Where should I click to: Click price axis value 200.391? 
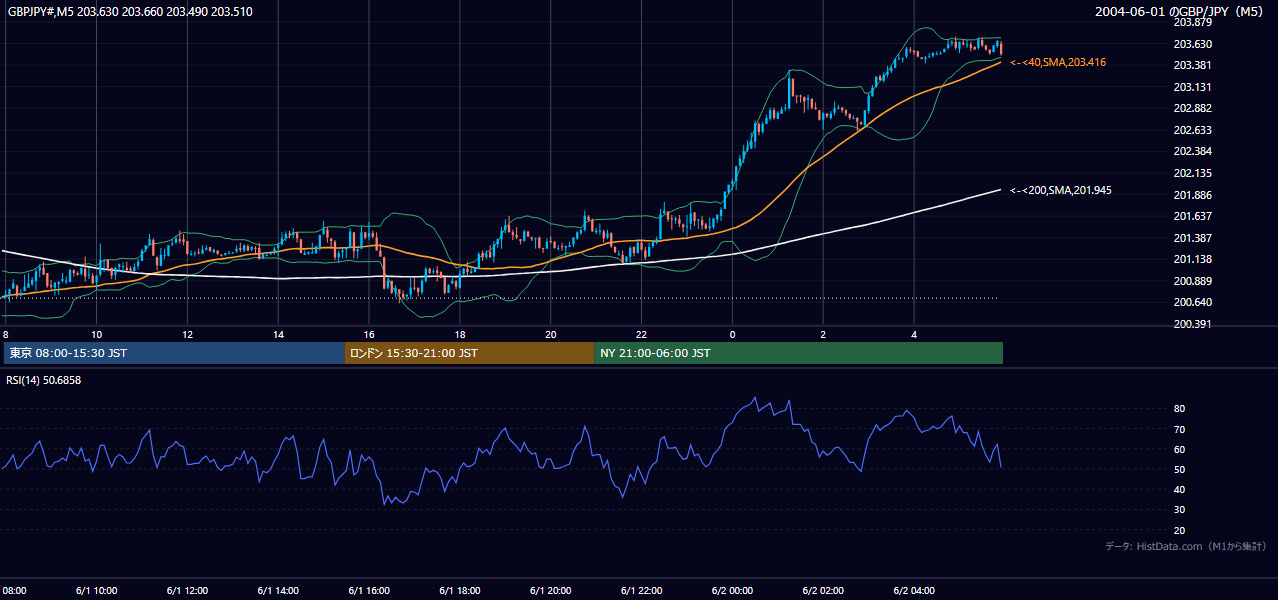point(1192,324)
